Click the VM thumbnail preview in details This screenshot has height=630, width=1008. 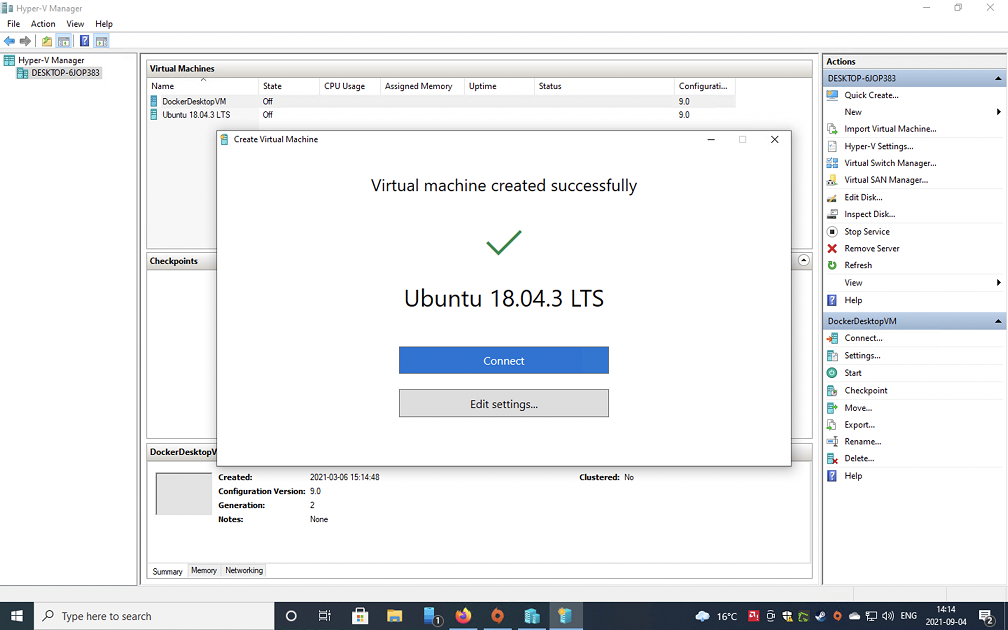(x=184, y=494)
